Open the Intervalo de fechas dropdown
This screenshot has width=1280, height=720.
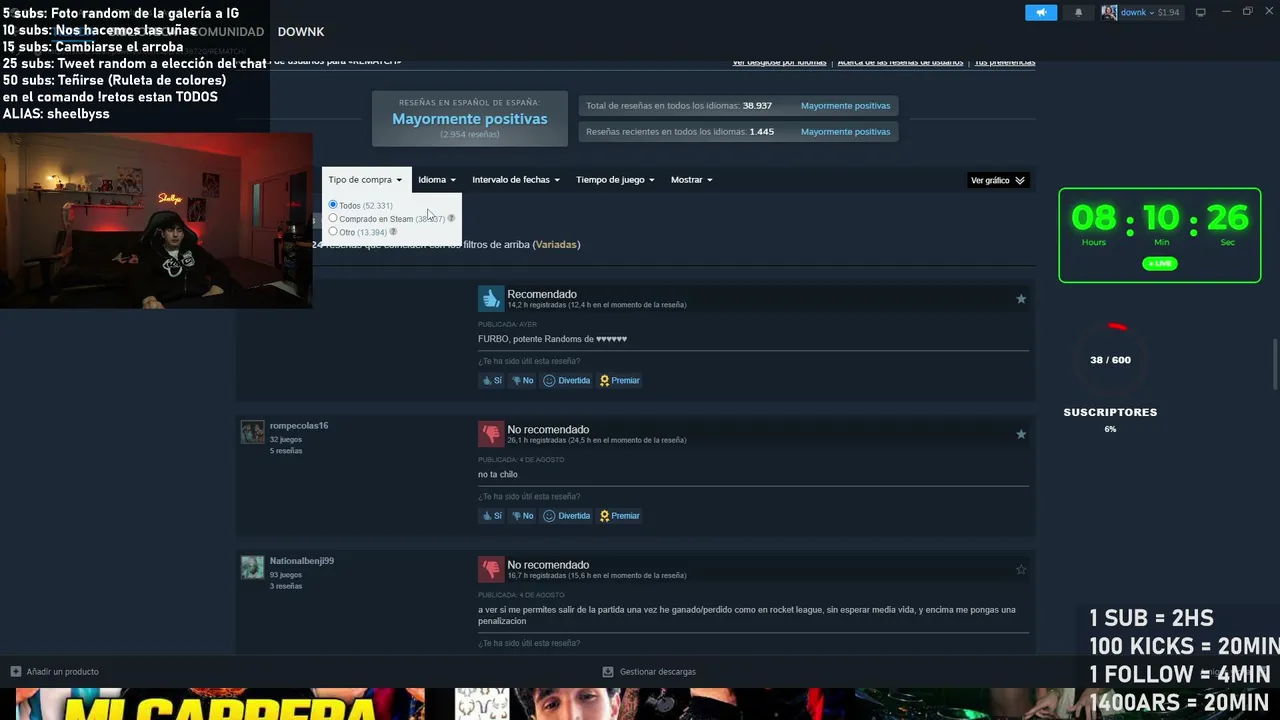point(515,180)
